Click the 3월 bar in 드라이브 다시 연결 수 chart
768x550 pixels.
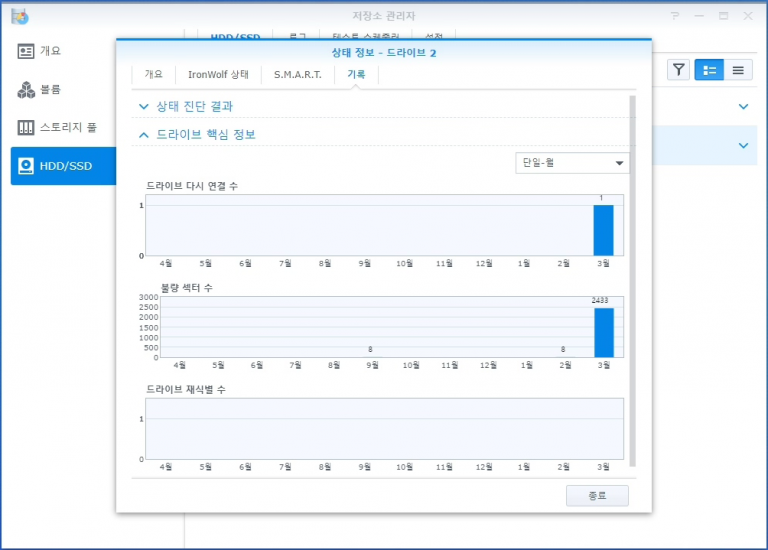(x=603, y=230)
